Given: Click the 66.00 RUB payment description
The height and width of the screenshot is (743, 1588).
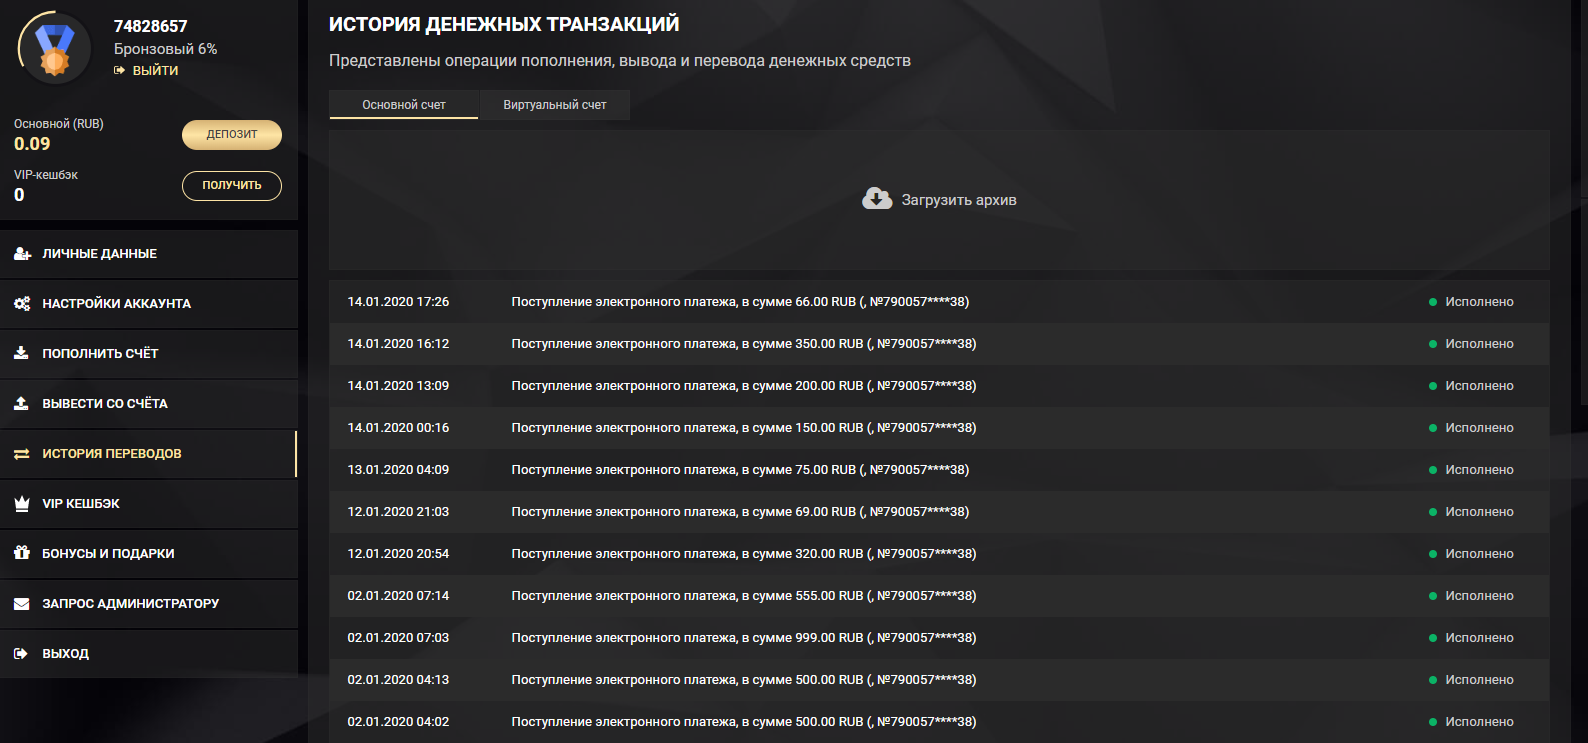Looking at the screenshot, I should 740,302.
